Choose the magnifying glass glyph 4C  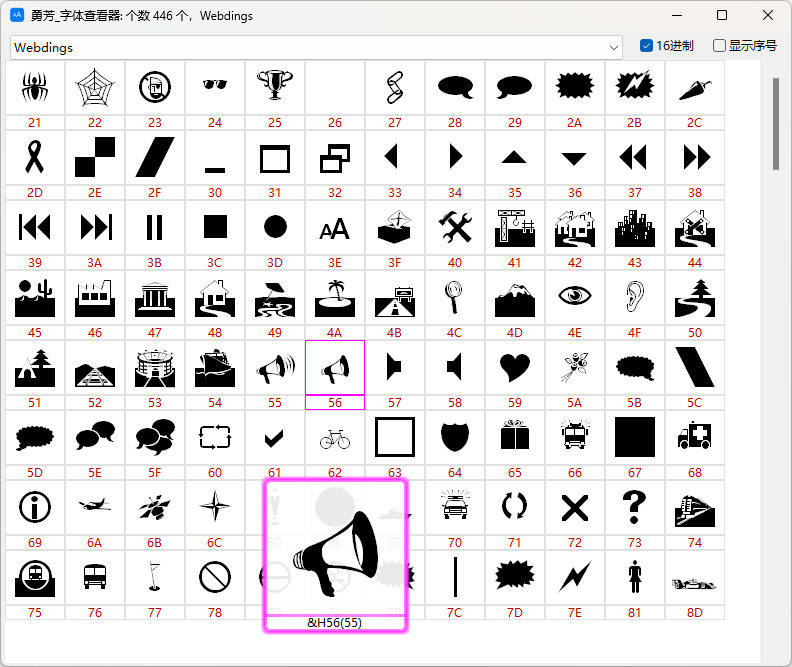454,297
